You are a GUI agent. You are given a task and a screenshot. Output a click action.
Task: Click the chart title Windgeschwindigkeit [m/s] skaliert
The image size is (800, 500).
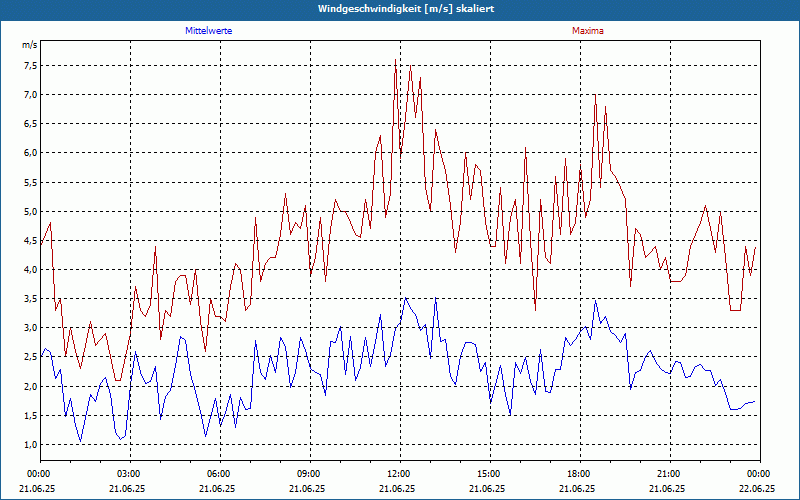406,9
